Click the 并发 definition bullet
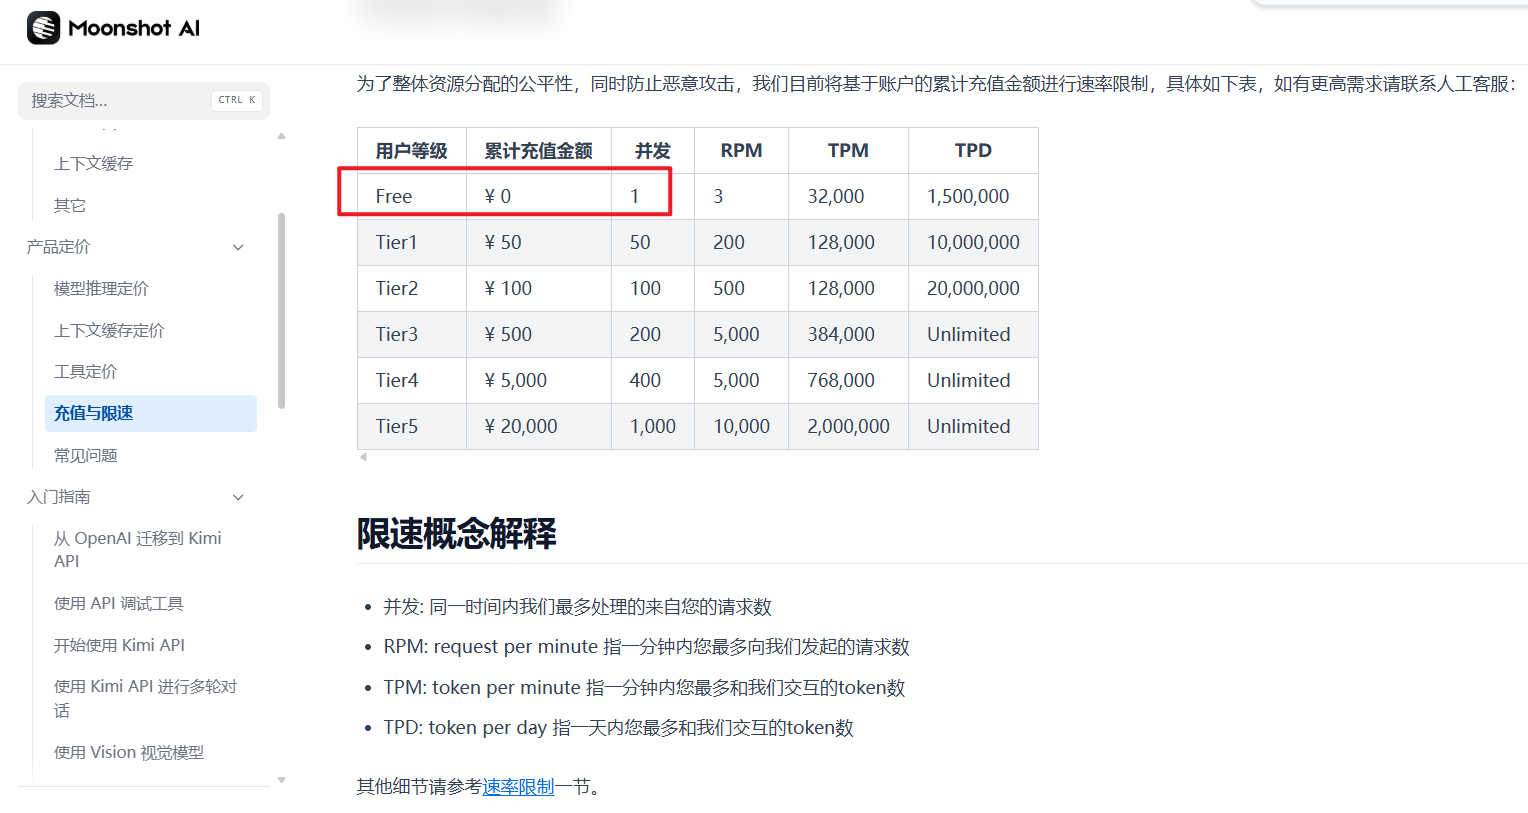The image size is (1528, 813). click(x=577, y=607)
